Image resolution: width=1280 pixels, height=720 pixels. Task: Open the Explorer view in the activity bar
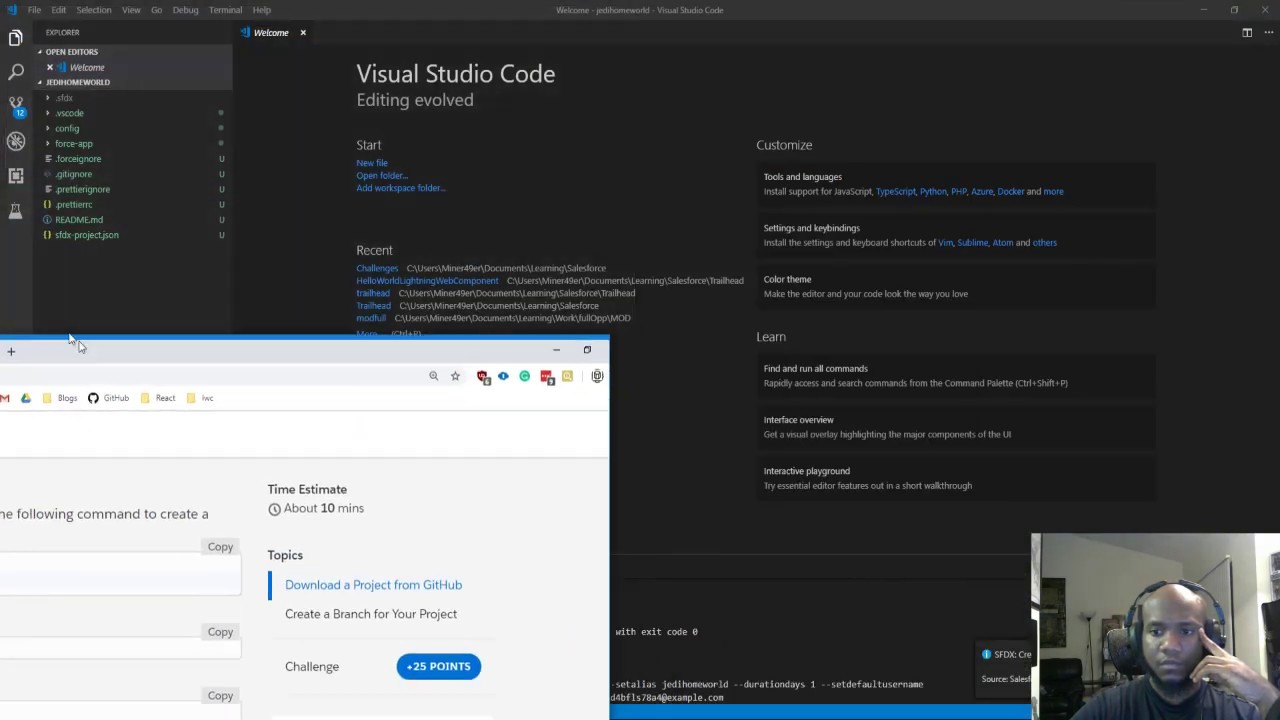(x=15, y=38)
